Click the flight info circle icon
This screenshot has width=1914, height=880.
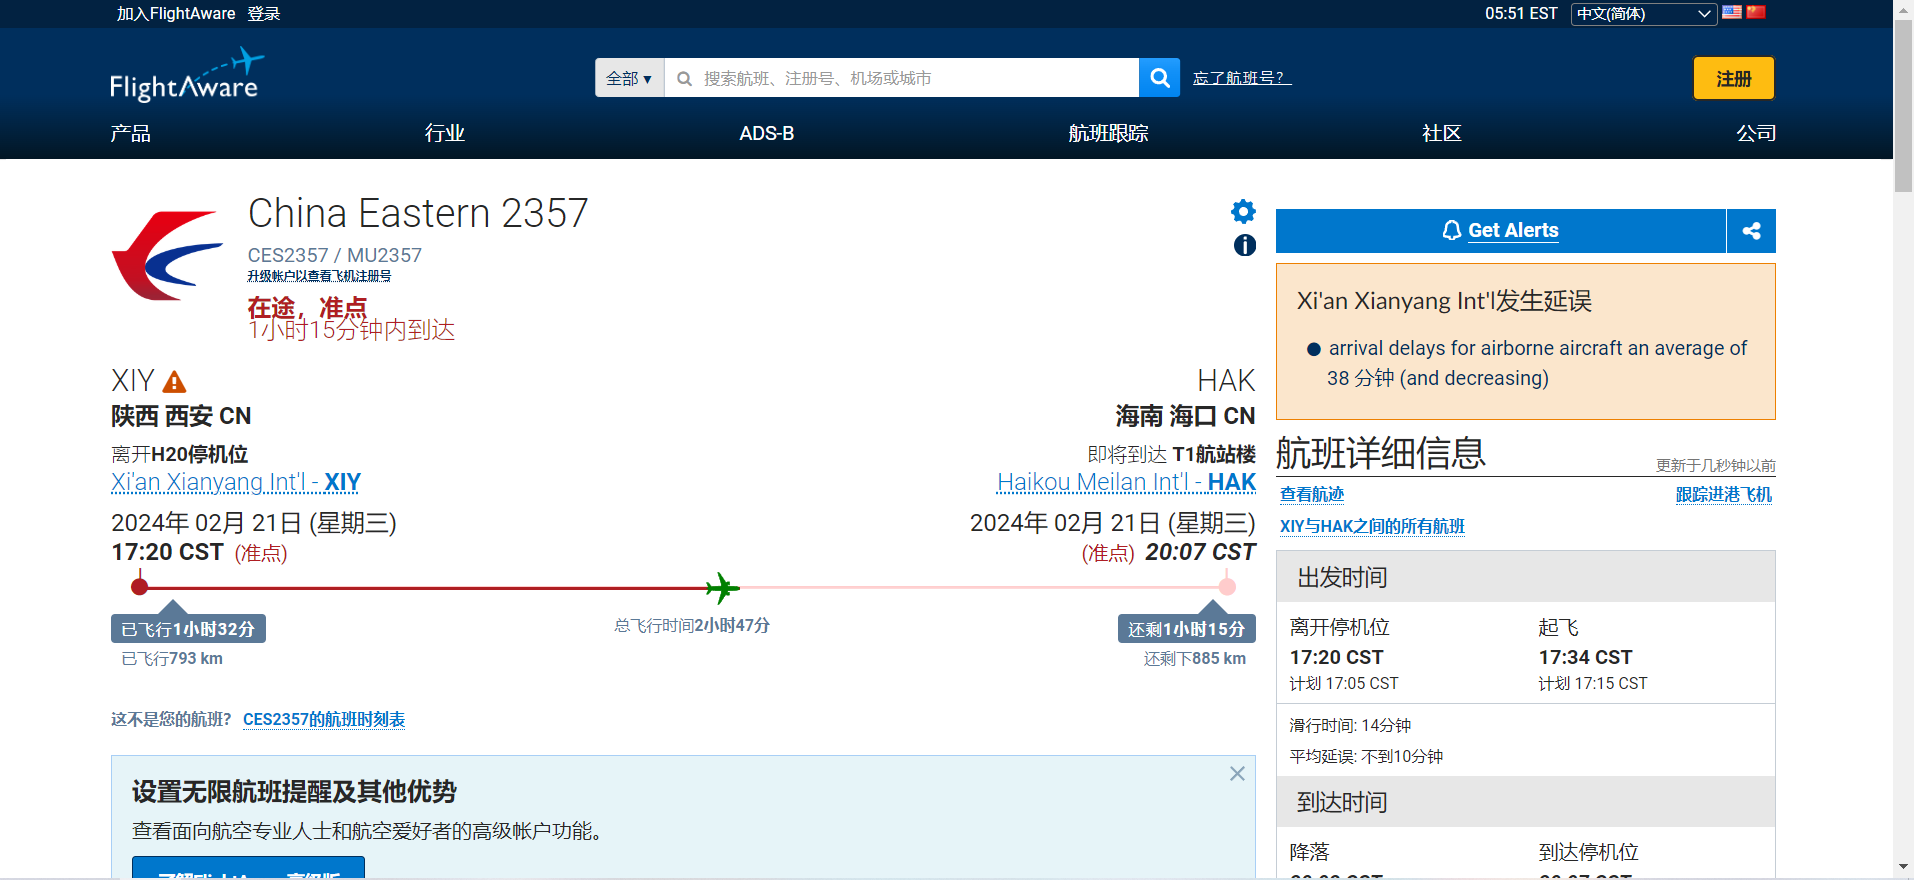click(1244, 245)
